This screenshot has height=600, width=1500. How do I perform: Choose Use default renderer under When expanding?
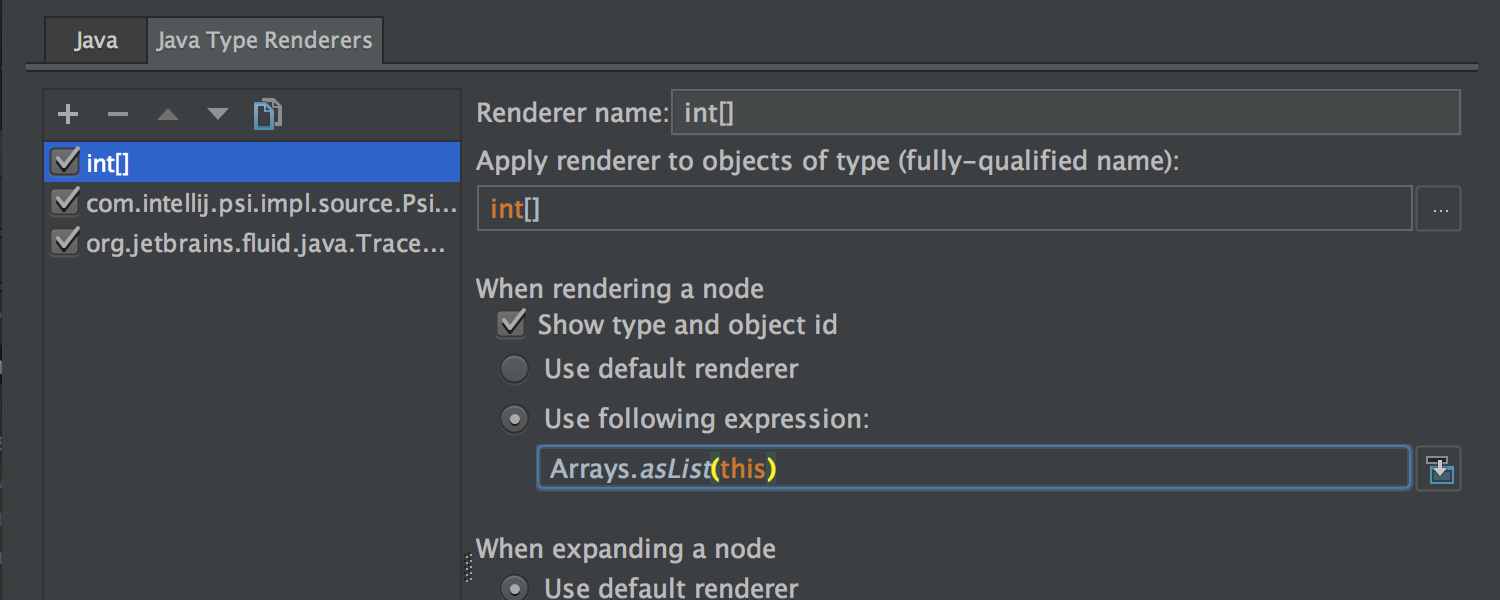tap(514, 588)
